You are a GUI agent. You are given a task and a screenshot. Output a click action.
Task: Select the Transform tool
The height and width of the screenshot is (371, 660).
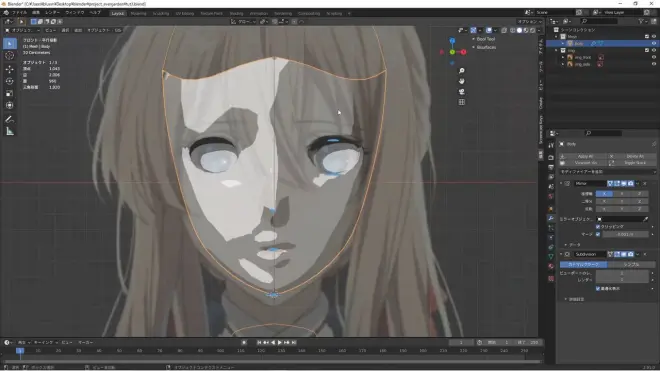tap(10, 105)
